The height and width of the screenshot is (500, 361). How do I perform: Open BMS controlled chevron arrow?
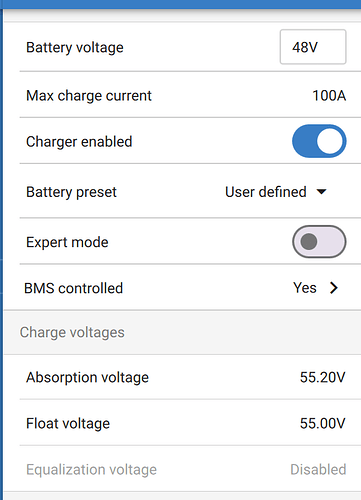coord(334,288)
